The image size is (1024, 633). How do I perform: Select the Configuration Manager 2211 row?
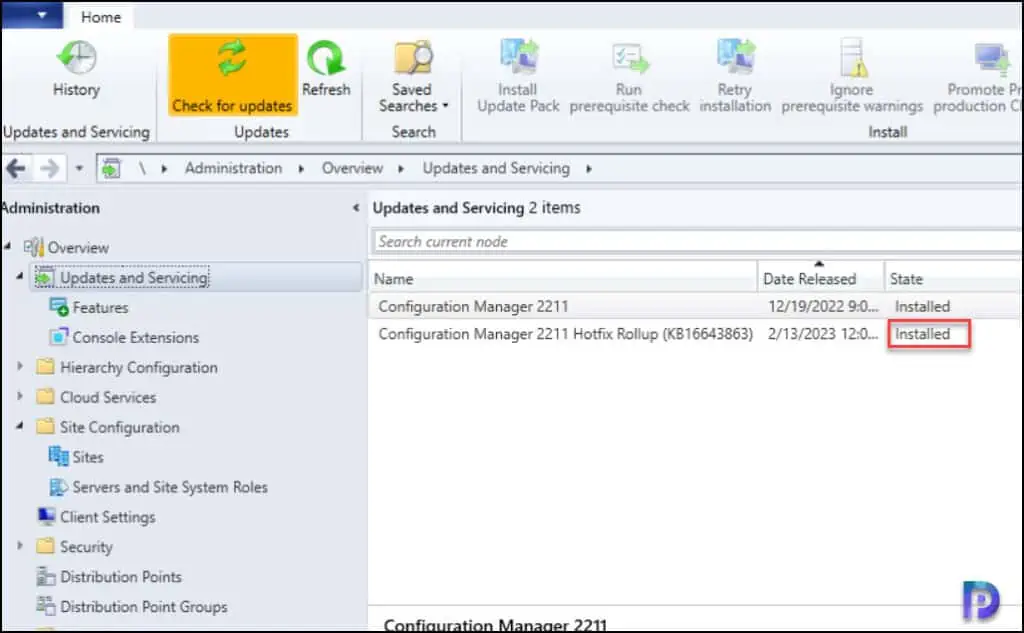coord(696,306)
